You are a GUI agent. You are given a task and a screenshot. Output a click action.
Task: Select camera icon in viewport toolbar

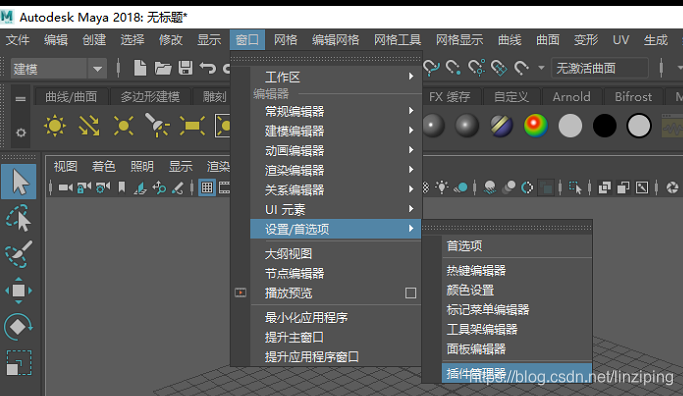tap(66, 188)
